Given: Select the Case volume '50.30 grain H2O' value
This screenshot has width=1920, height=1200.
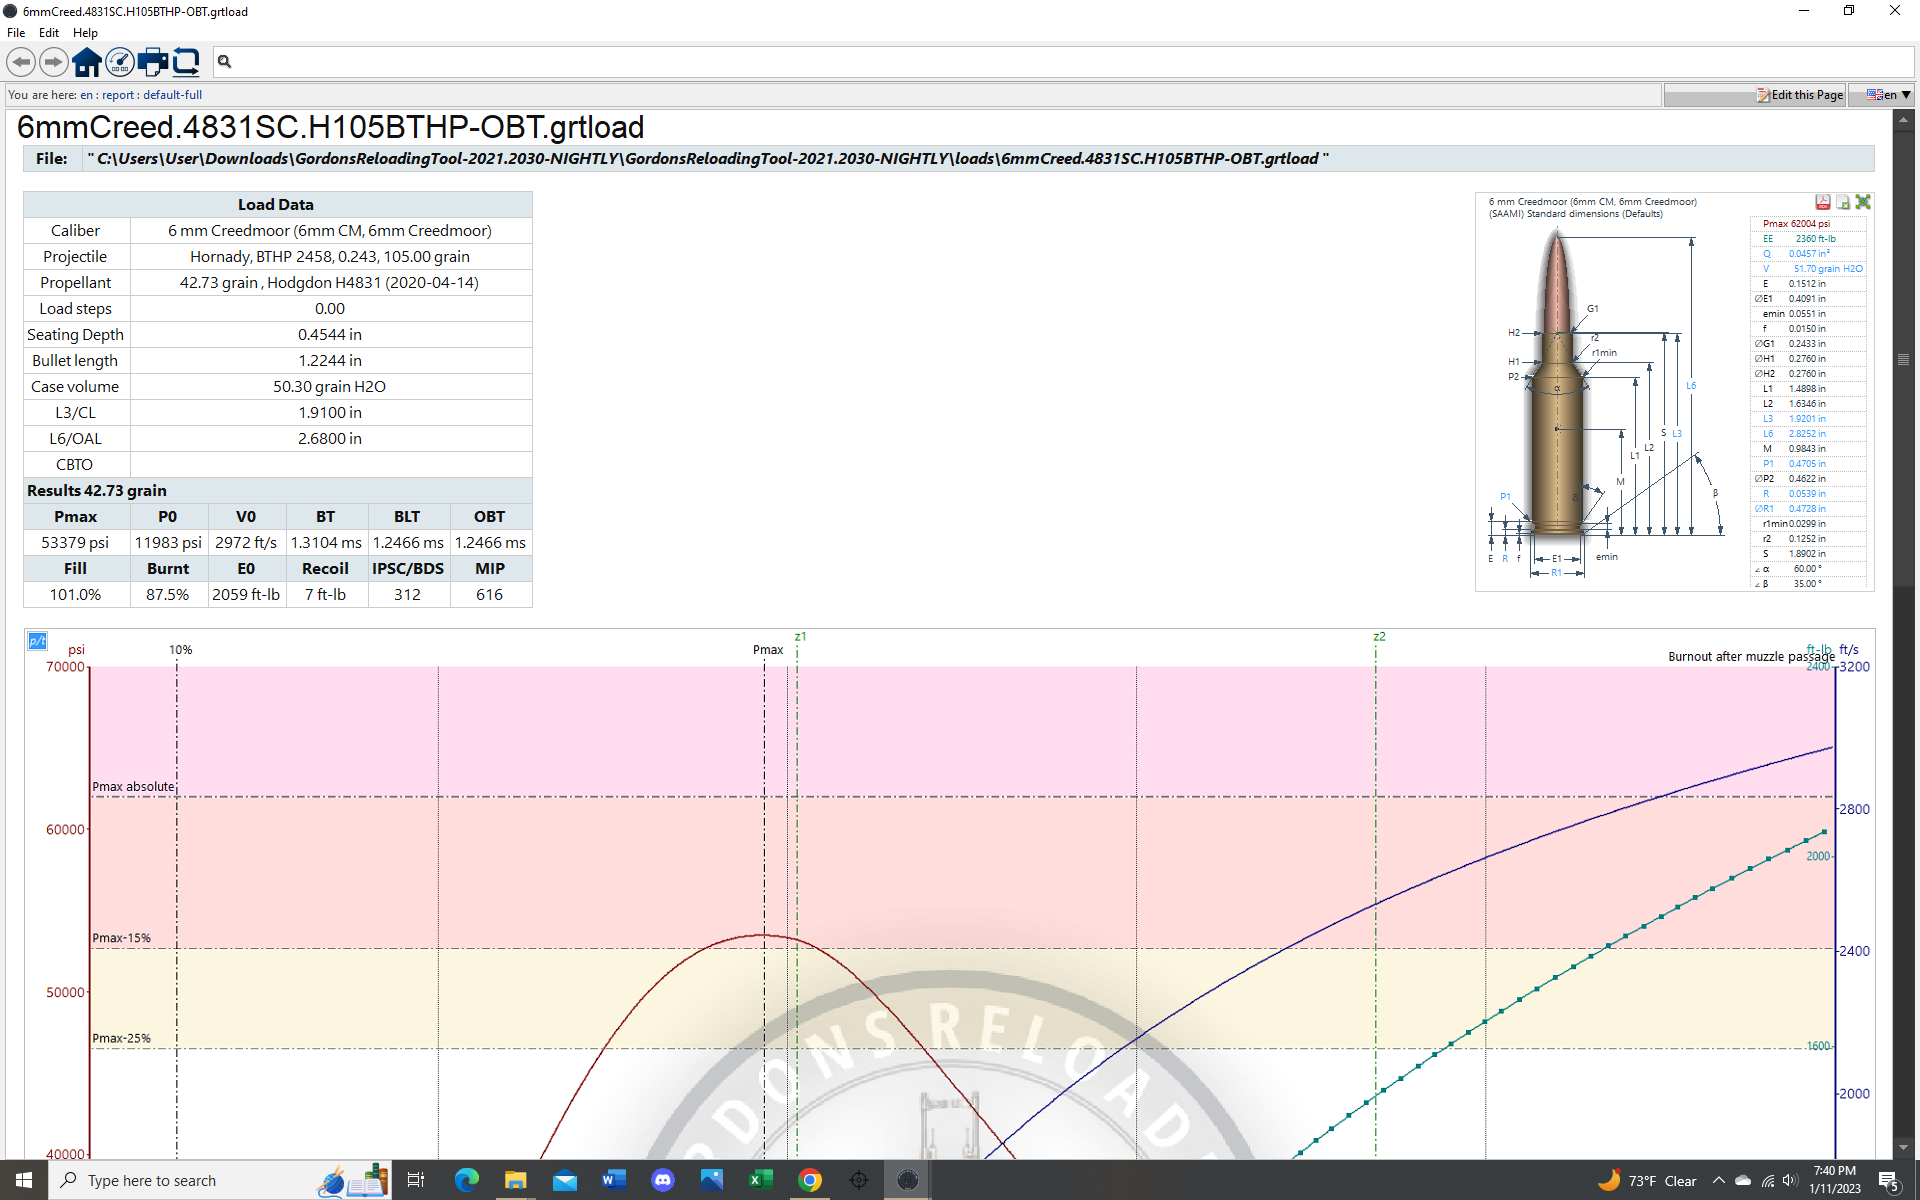Looking at the screenshot, I should [330, 387].
